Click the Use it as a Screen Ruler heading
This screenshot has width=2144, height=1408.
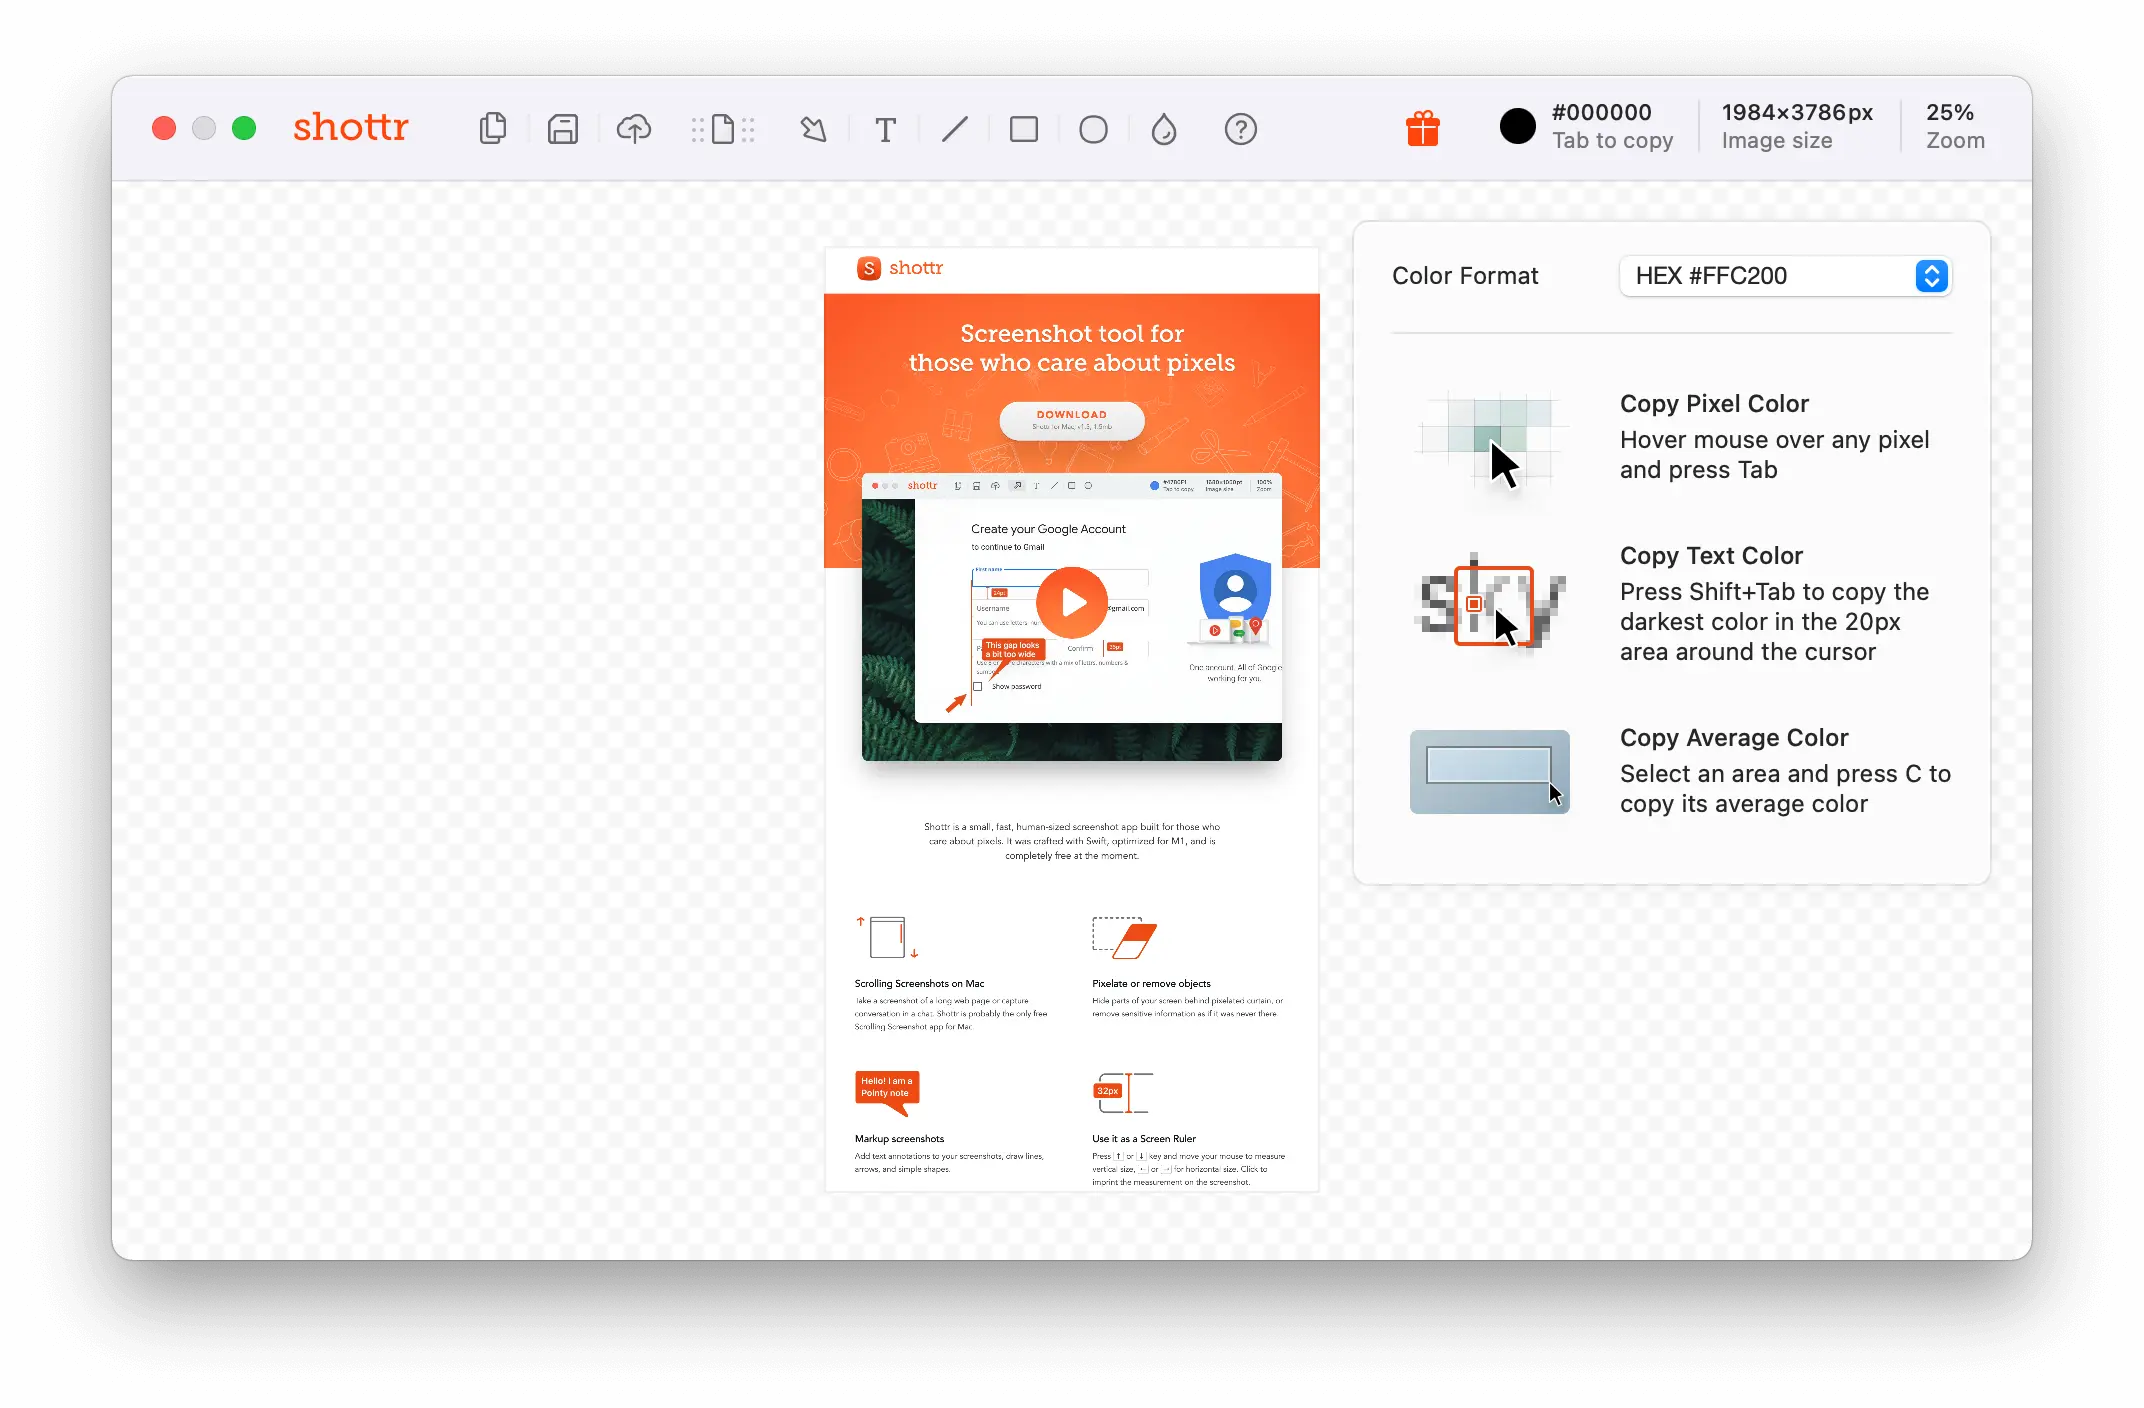click(1144, 1139)
